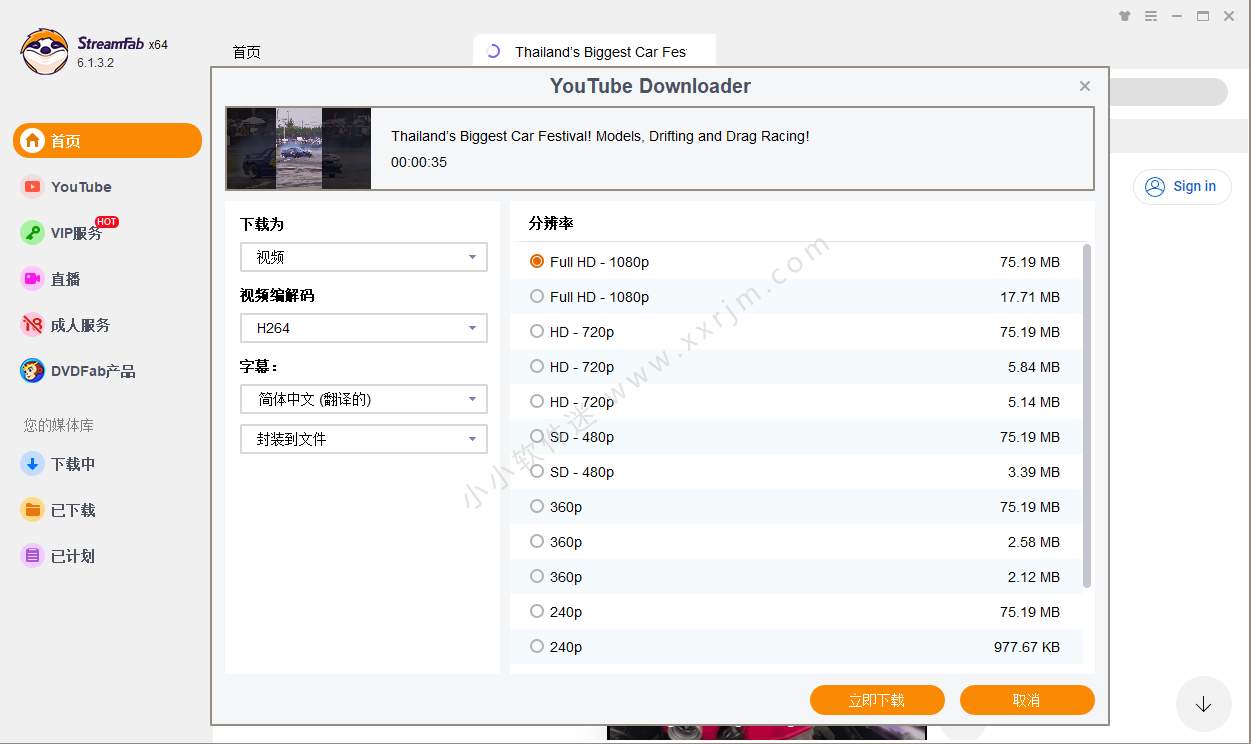Open 首页 in the sidebar

[107, 141]
